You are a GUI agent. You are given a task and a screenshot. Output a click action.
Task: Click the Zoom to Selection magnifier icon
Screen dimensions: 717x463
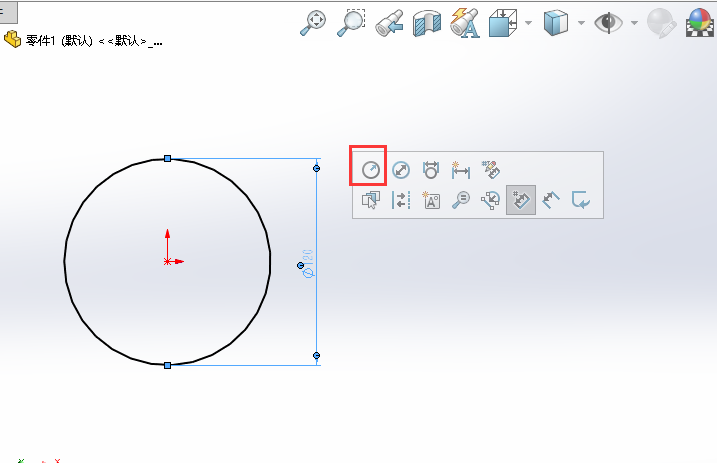[x=460, y=200]
